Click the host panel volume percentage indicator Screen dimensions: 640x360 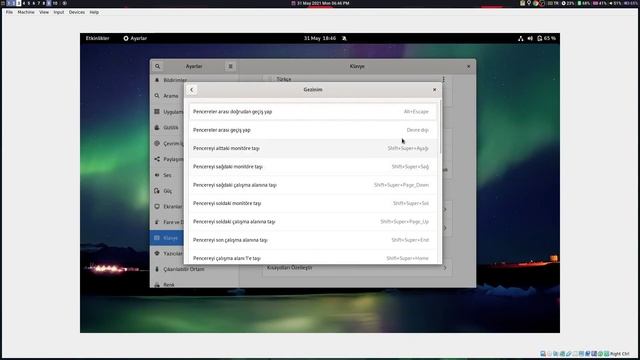pyautogui.click(x=616, y=3)
